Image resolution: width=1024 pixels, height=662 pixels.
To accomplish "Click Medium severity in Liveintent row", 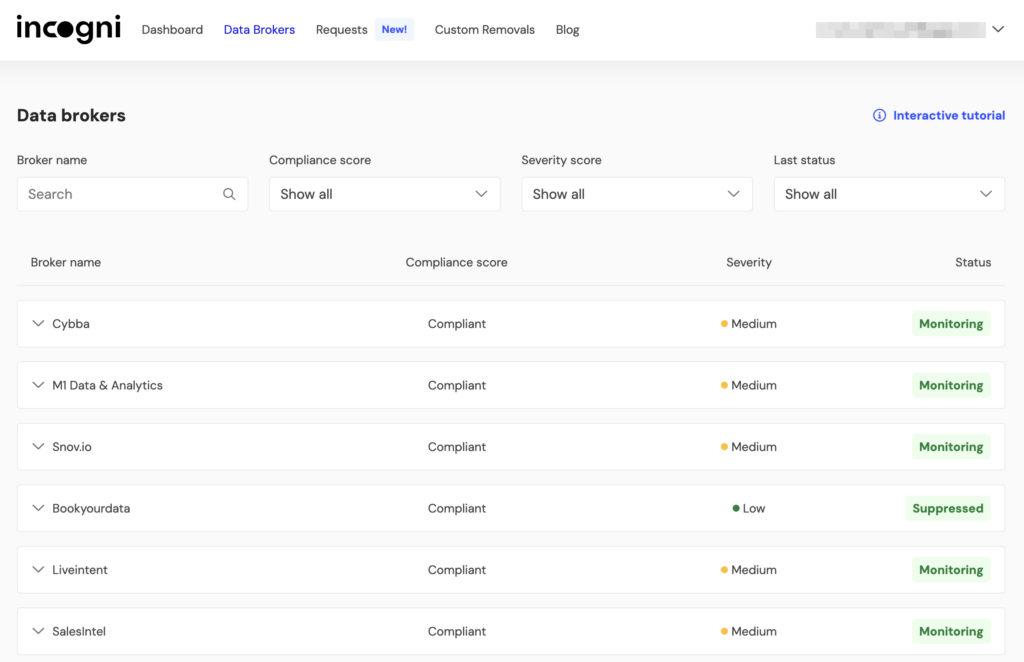I will (x=749, y=570).
